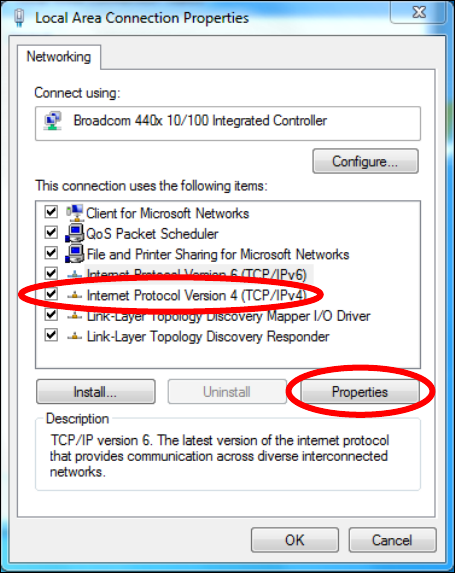Disable Internet Protocol Version 6 checkbox
Image resolution: width=455 pixels, height=573 pixels.
(x=51, y=273)
